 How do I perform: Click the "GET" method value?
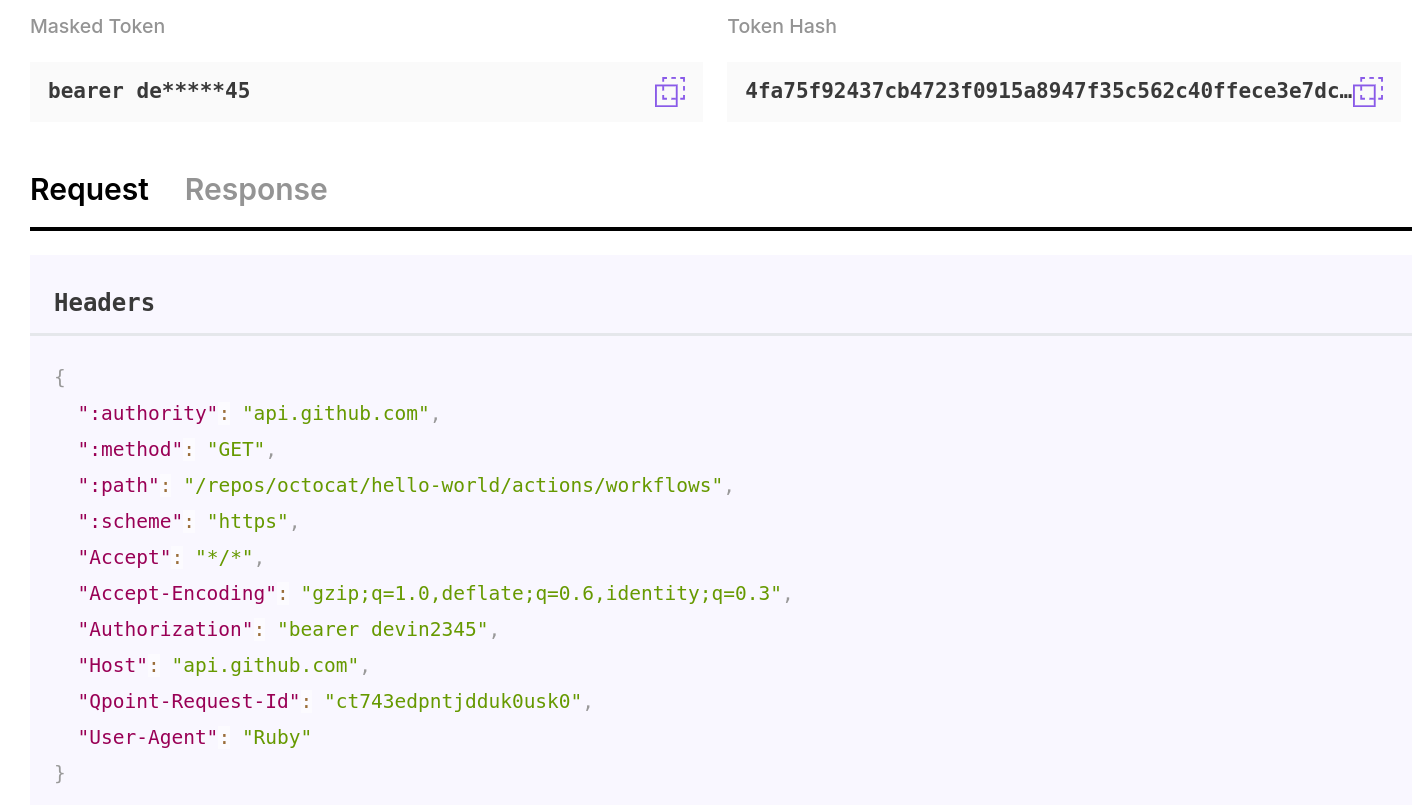pos(236,450)
